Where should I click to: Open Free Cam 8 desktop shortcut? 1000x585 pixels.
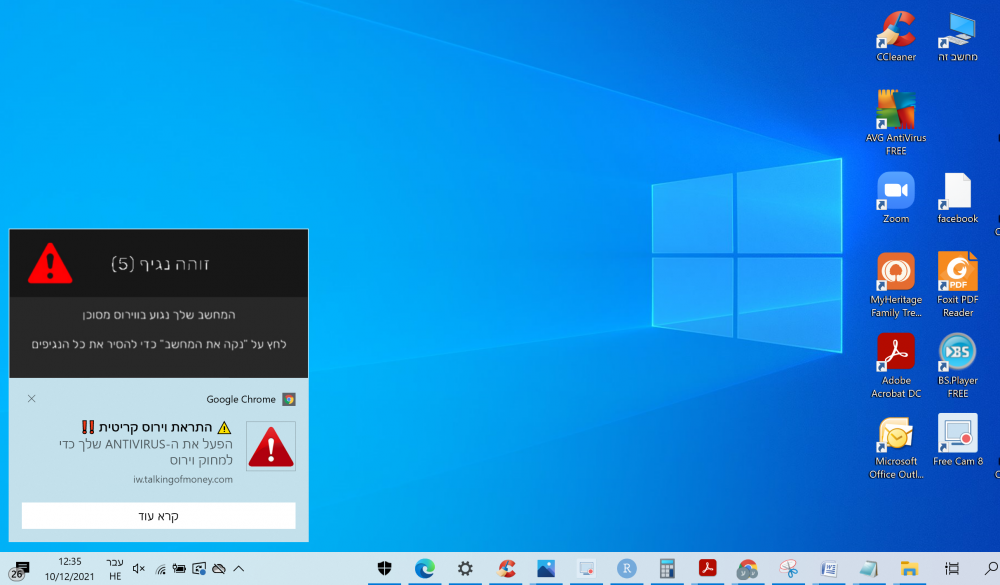coord(957,441)
